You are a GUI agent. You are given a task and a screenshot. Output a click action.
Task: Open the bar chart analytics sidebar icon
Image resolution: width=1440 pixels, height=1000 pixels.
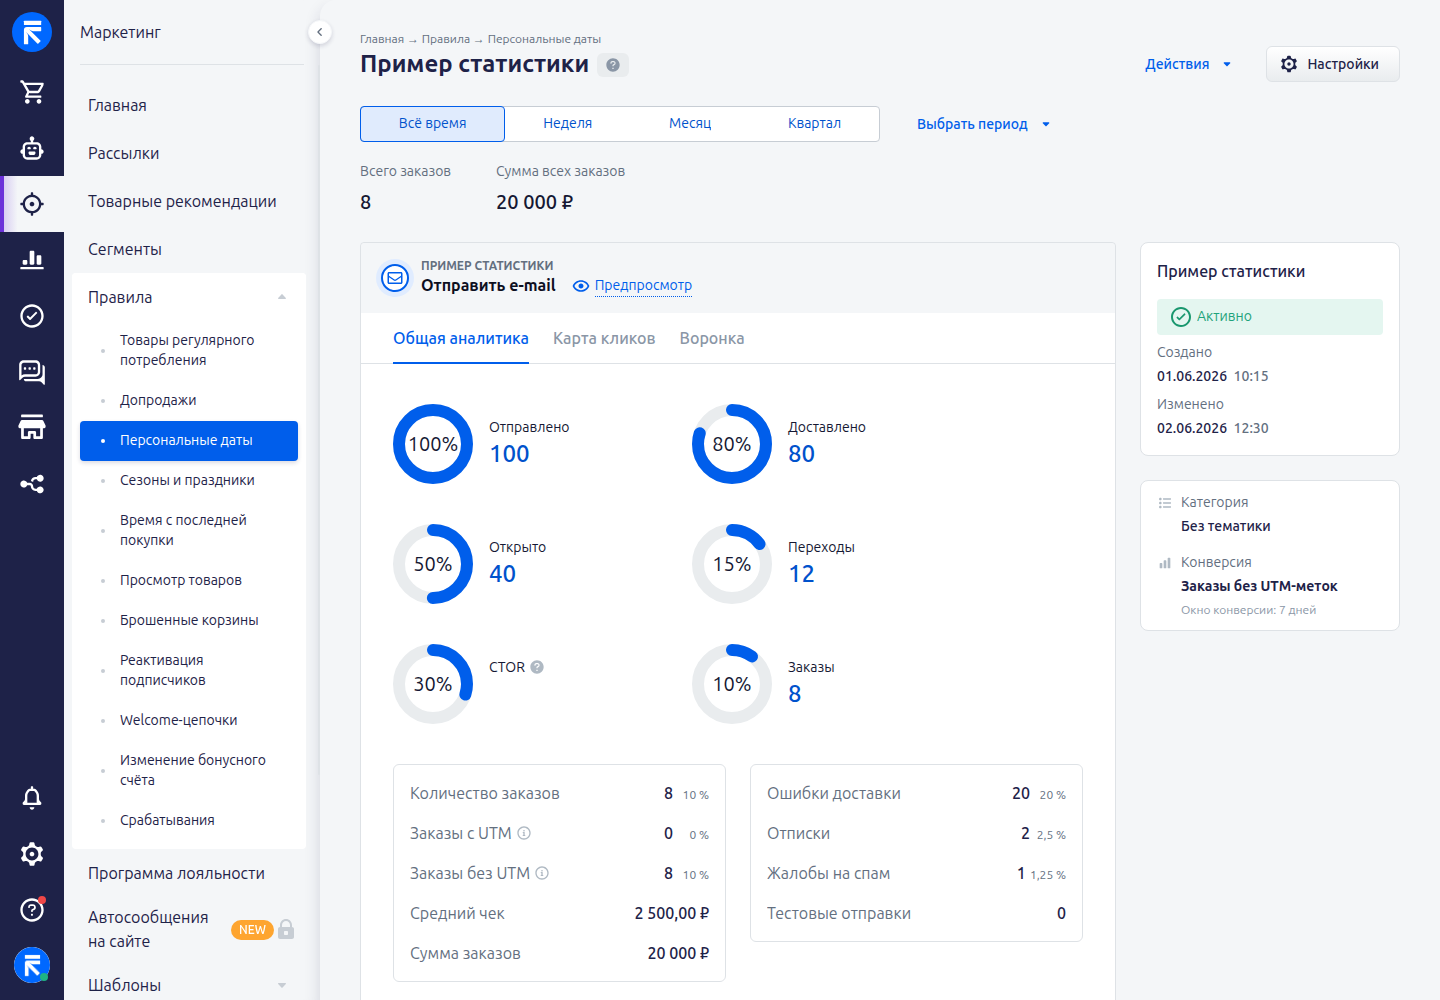click(x=32, y=260)
